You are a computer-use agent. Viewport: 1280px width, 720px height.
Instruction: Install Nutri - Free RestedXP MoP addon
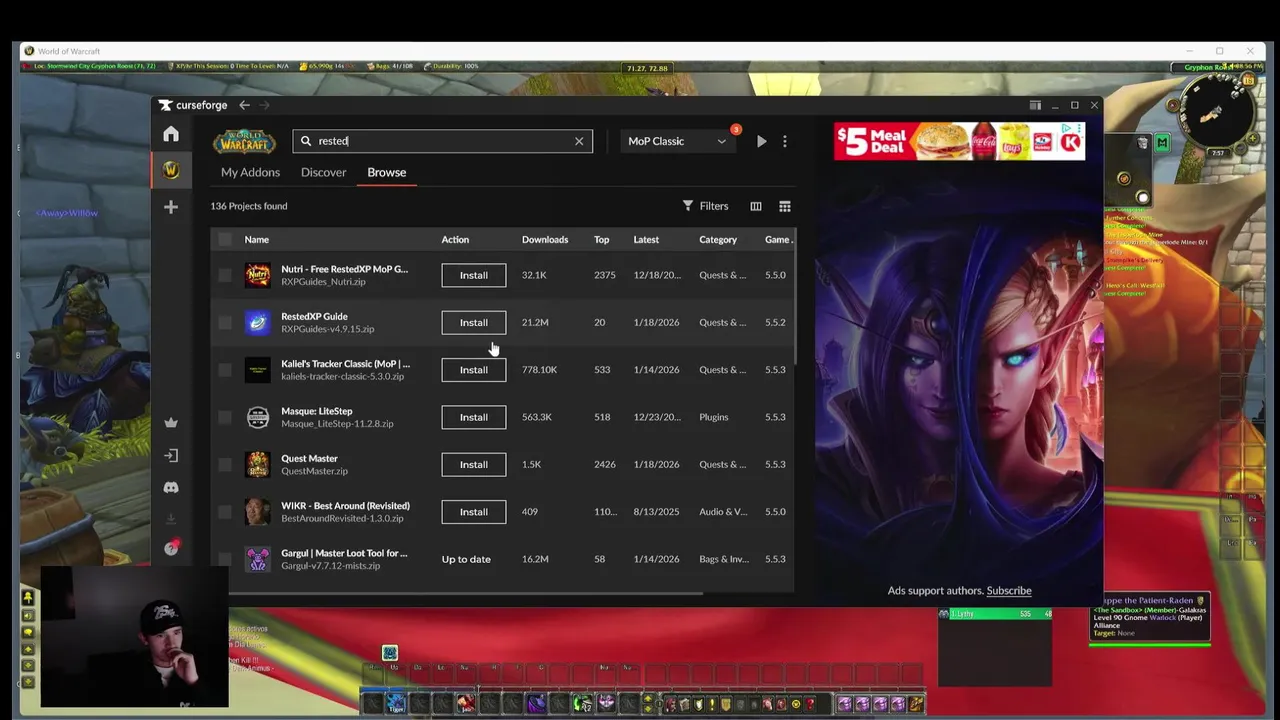[474, 275]
